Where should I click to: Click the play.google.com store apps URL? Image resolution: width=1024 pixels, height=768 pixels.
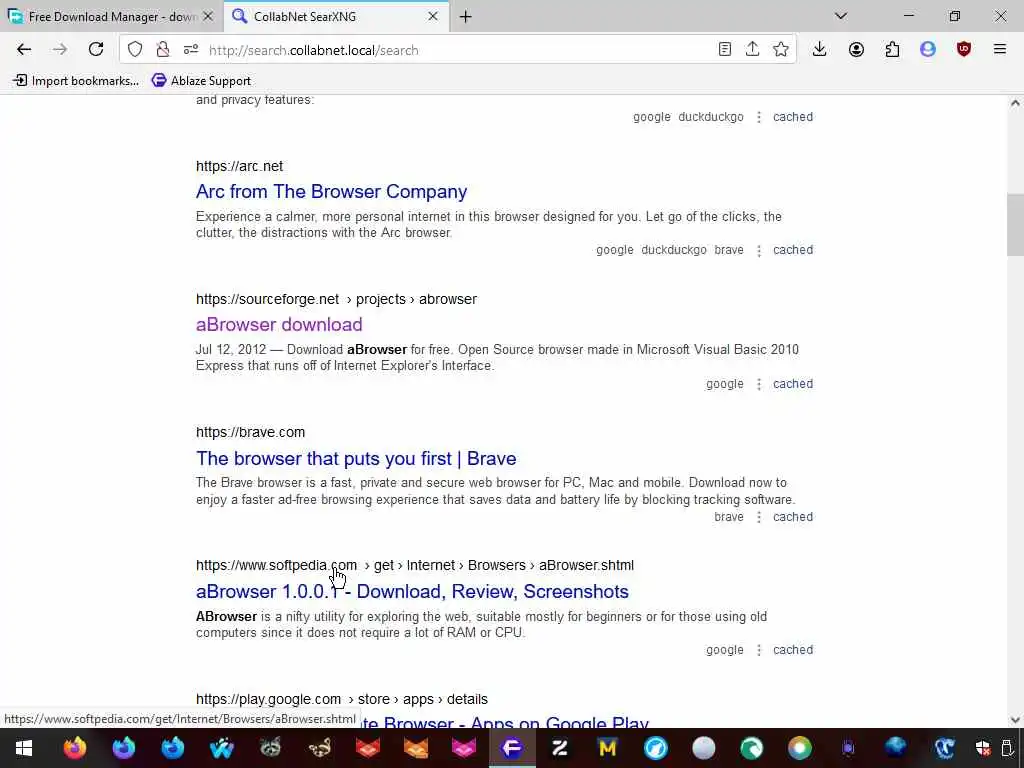tap(342, 699)
